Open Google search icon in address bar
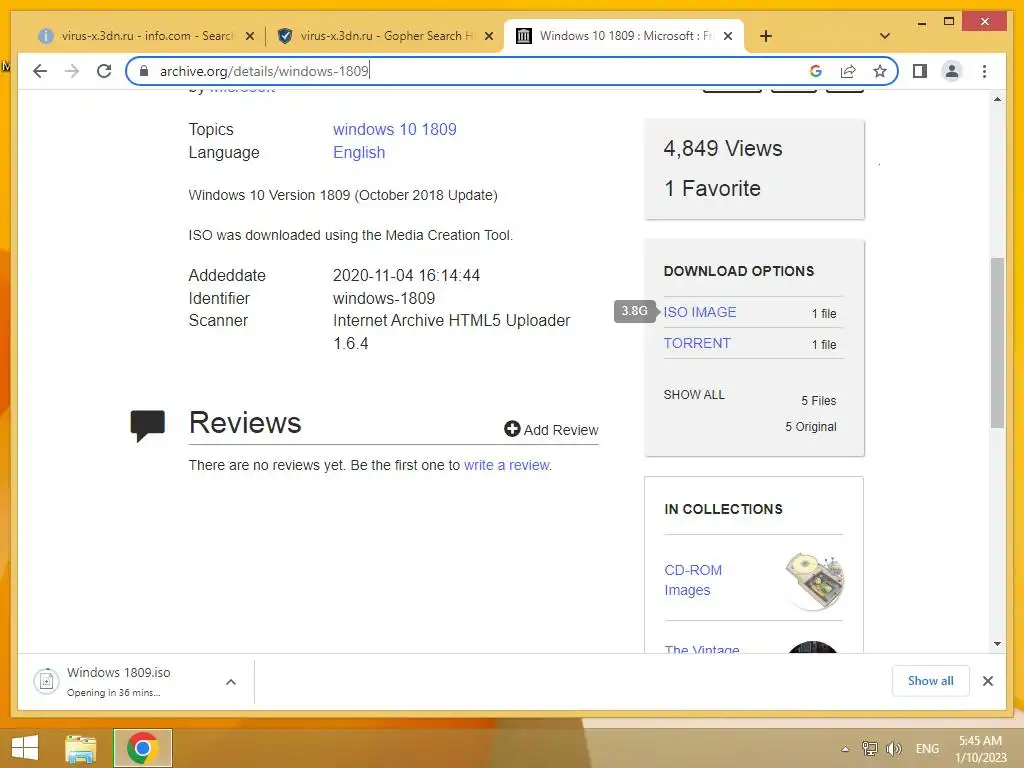Image resolution: width=1024 pixels, height=768 pixels. click(x=816, y=71)
